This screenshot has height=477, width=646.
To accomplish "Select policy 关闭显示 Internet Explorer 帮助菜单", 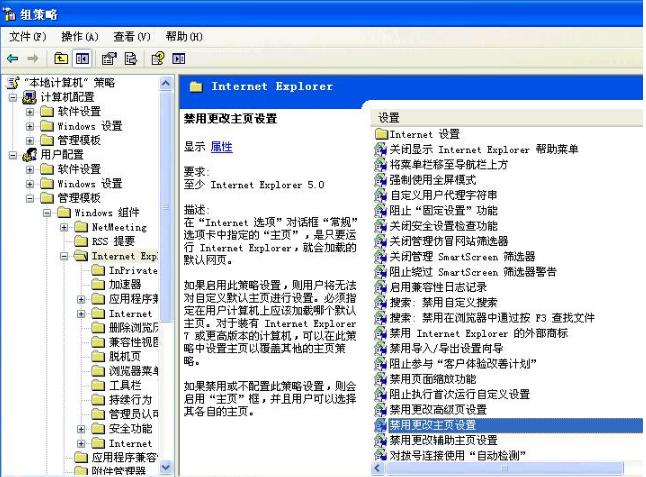I will point(484,149).
